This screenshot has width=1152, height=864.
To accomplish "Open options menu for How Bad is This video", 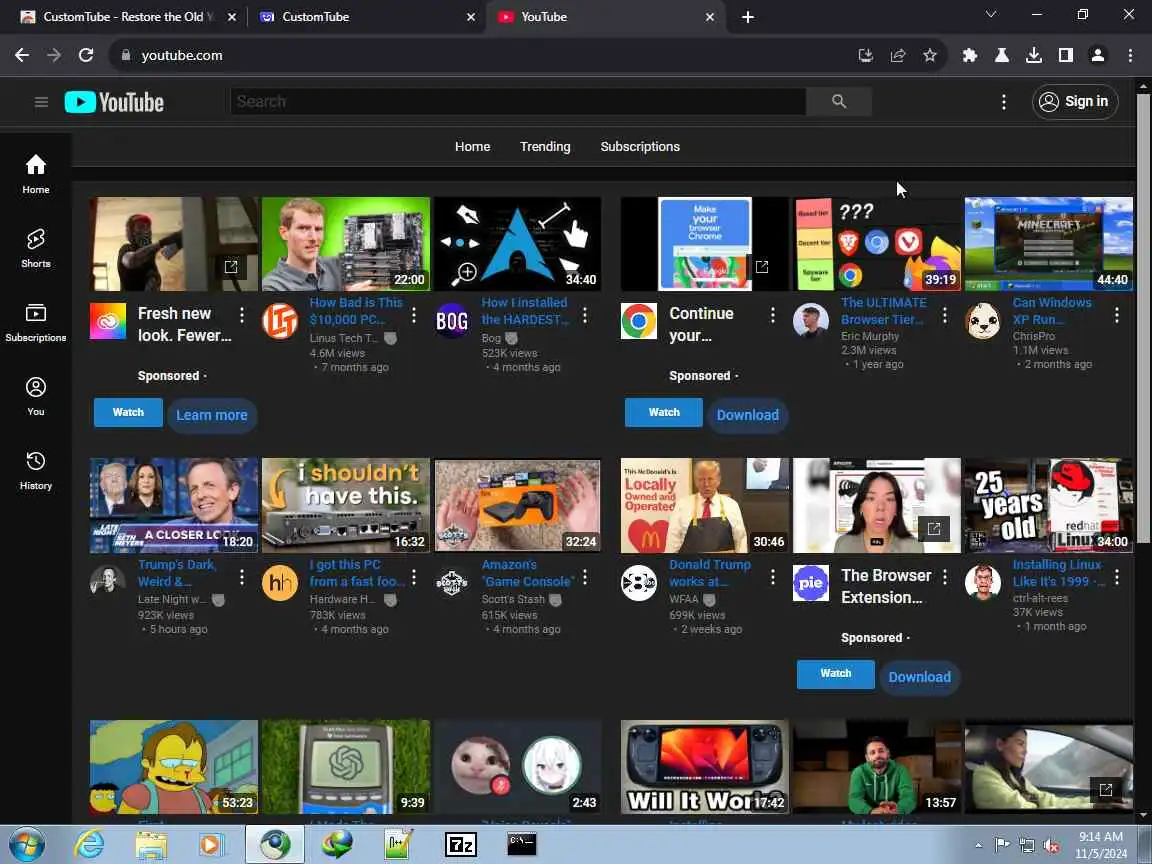I will point(414,315).
